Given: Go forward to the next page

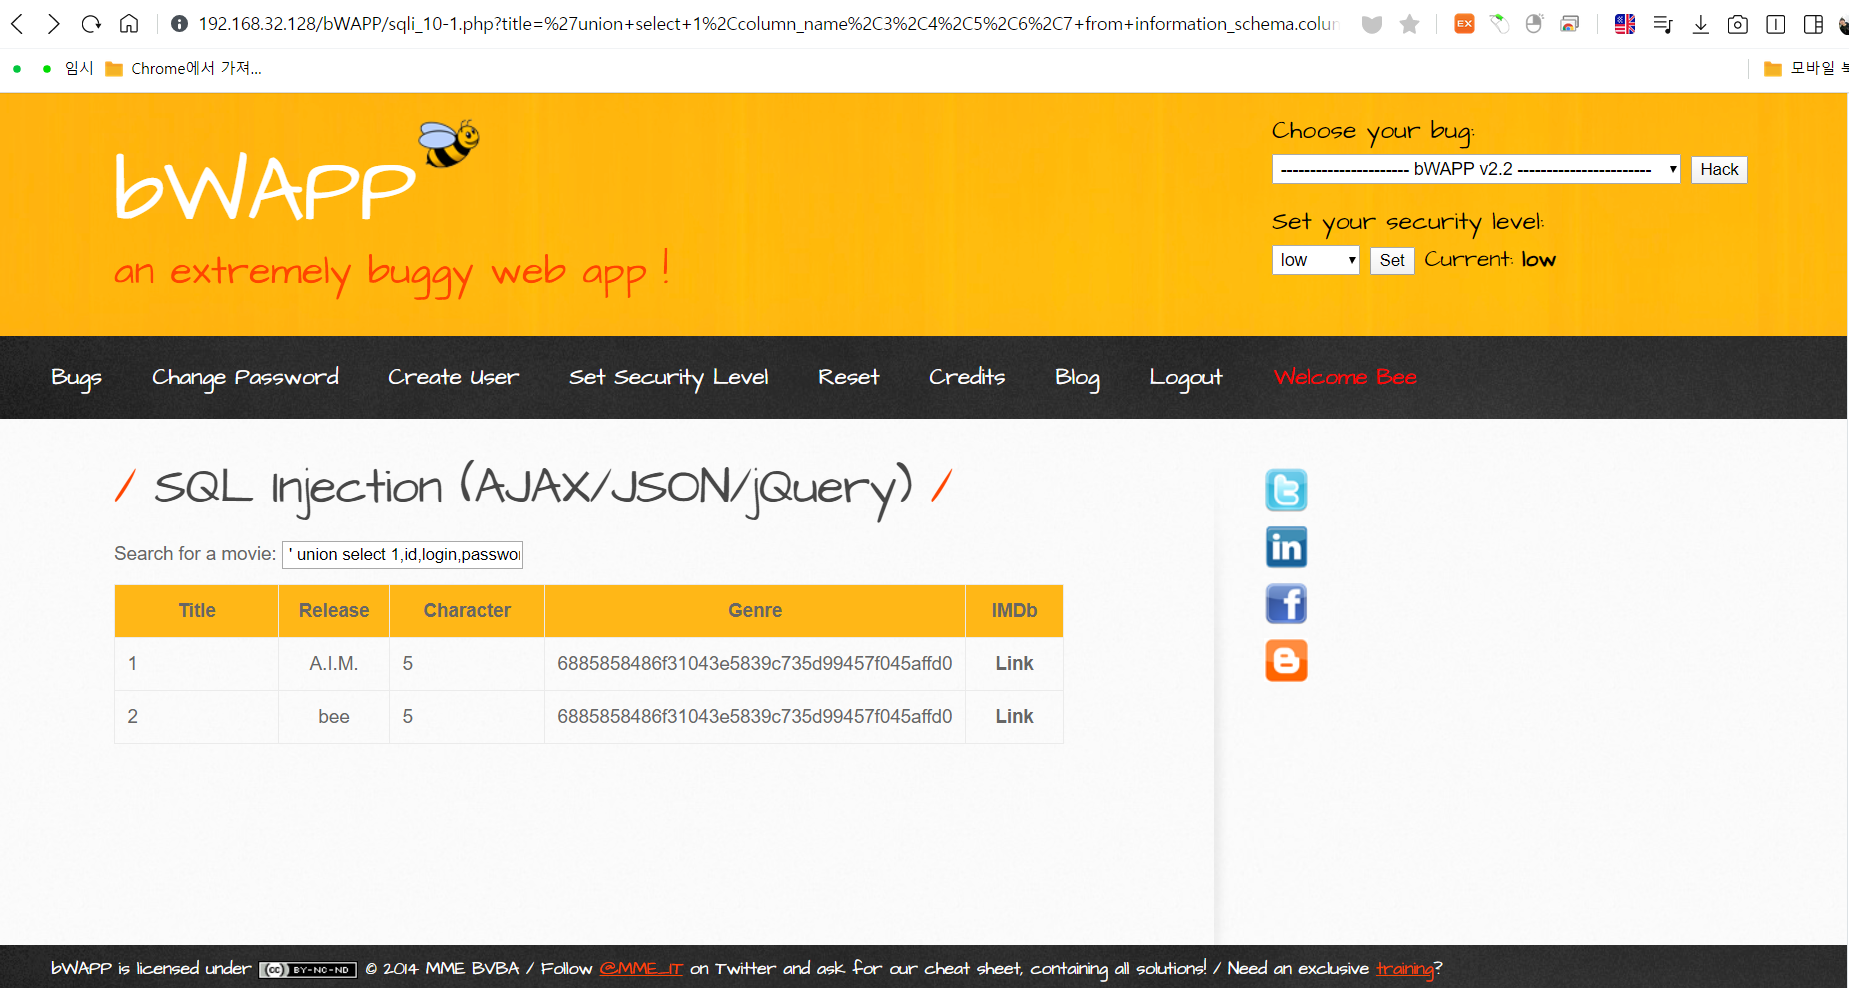Looking at the screenshot, I should tap(54, 24).
